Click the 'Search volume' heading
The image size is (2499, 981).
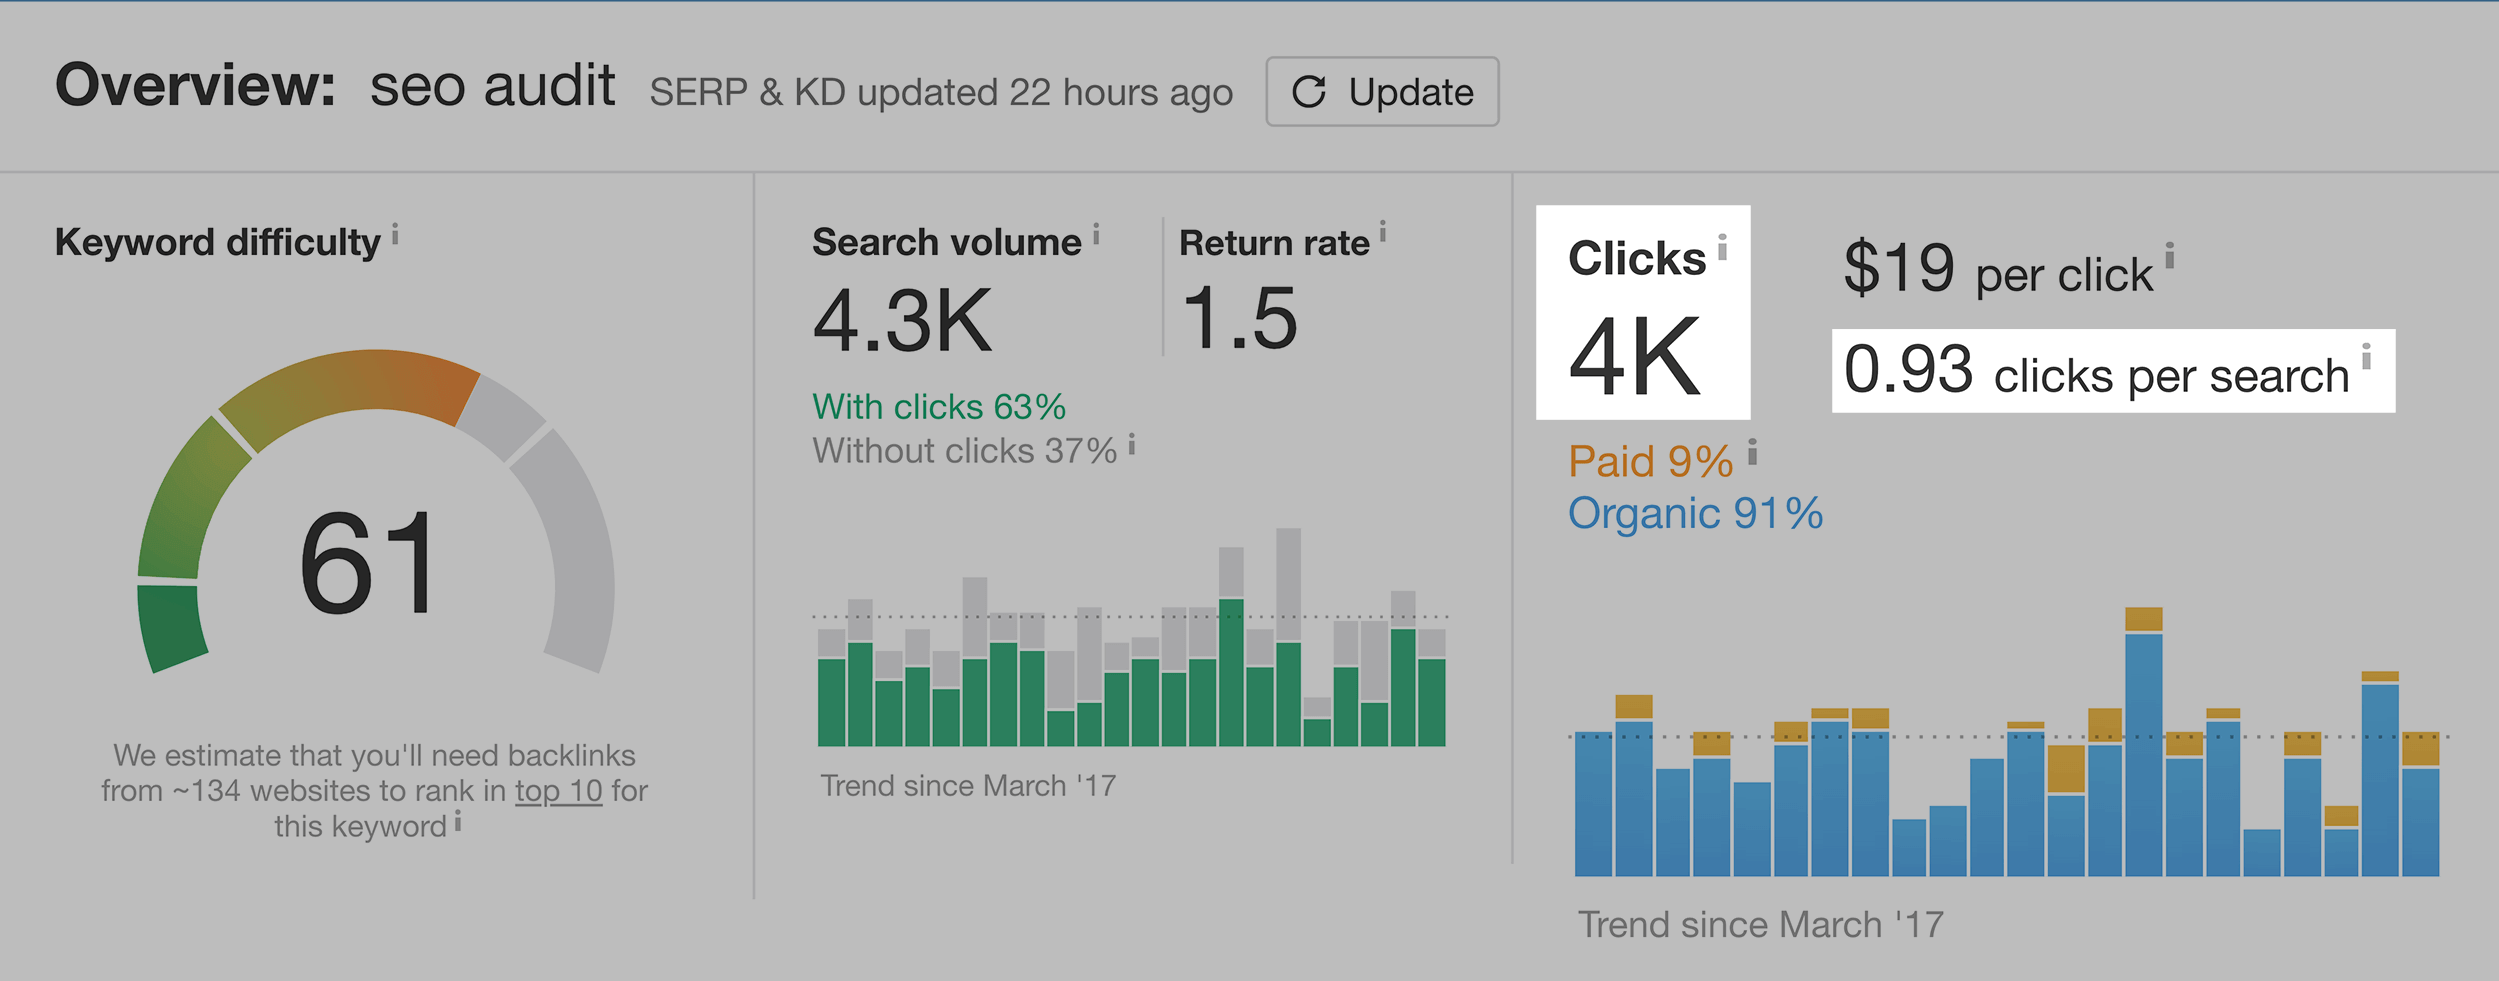[947, 242]
